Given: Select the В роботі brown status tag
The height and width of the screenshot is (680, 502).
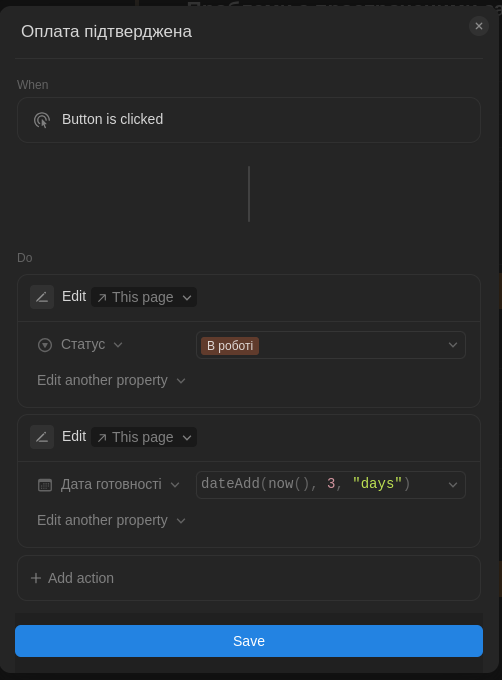Looking at the screenshot, I should (x=230, y=346).
